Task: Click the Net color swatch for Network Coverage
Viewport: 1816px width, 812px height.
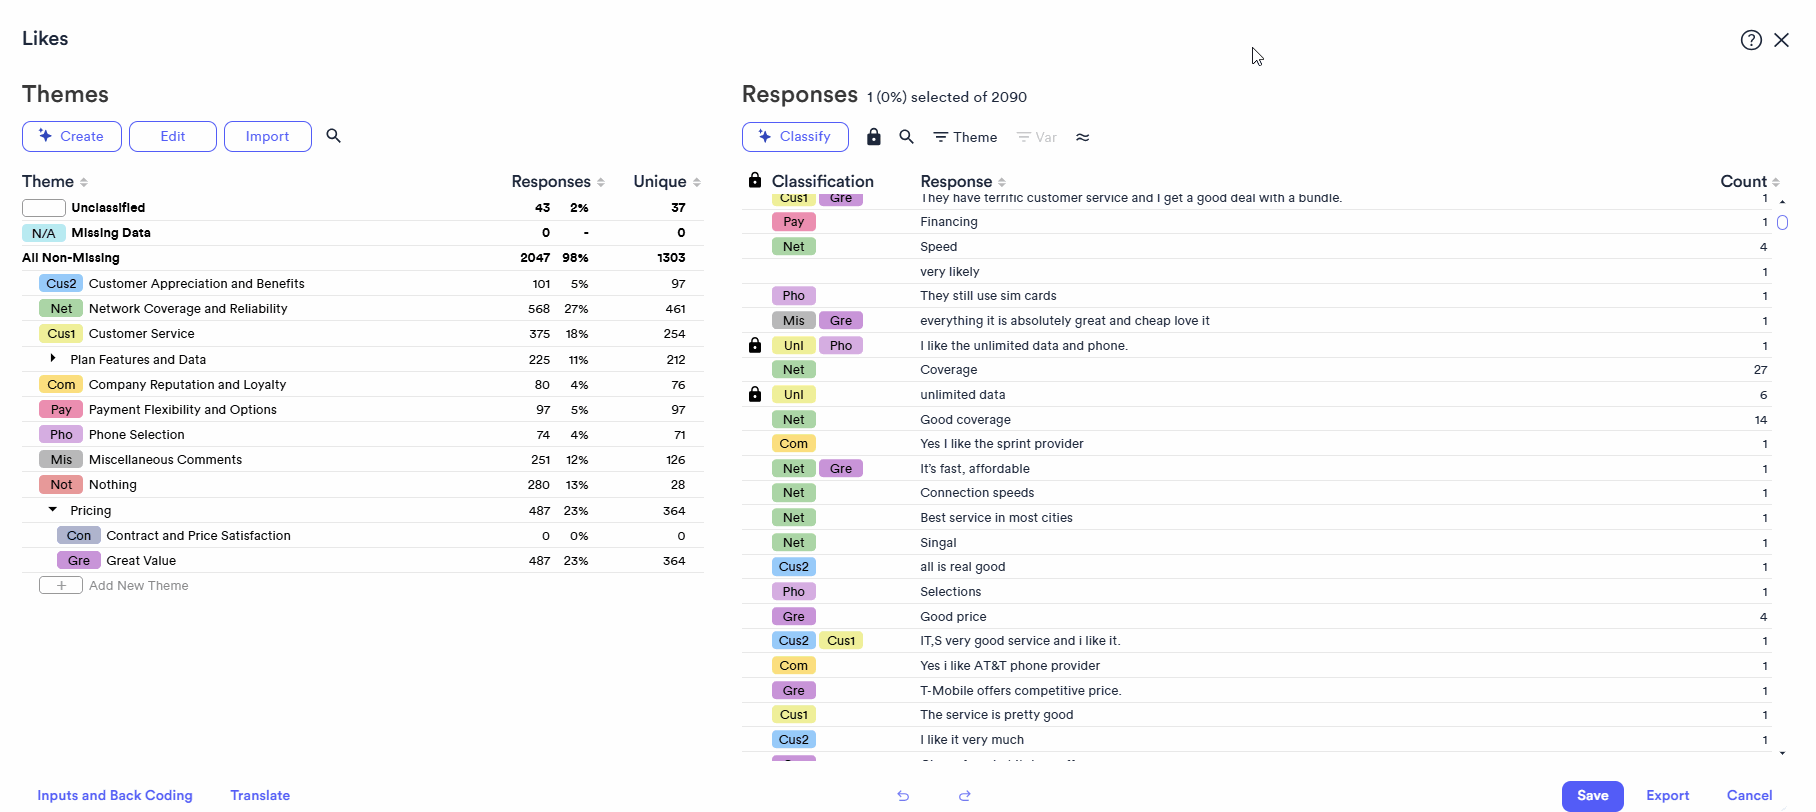Action: [61, 309]
